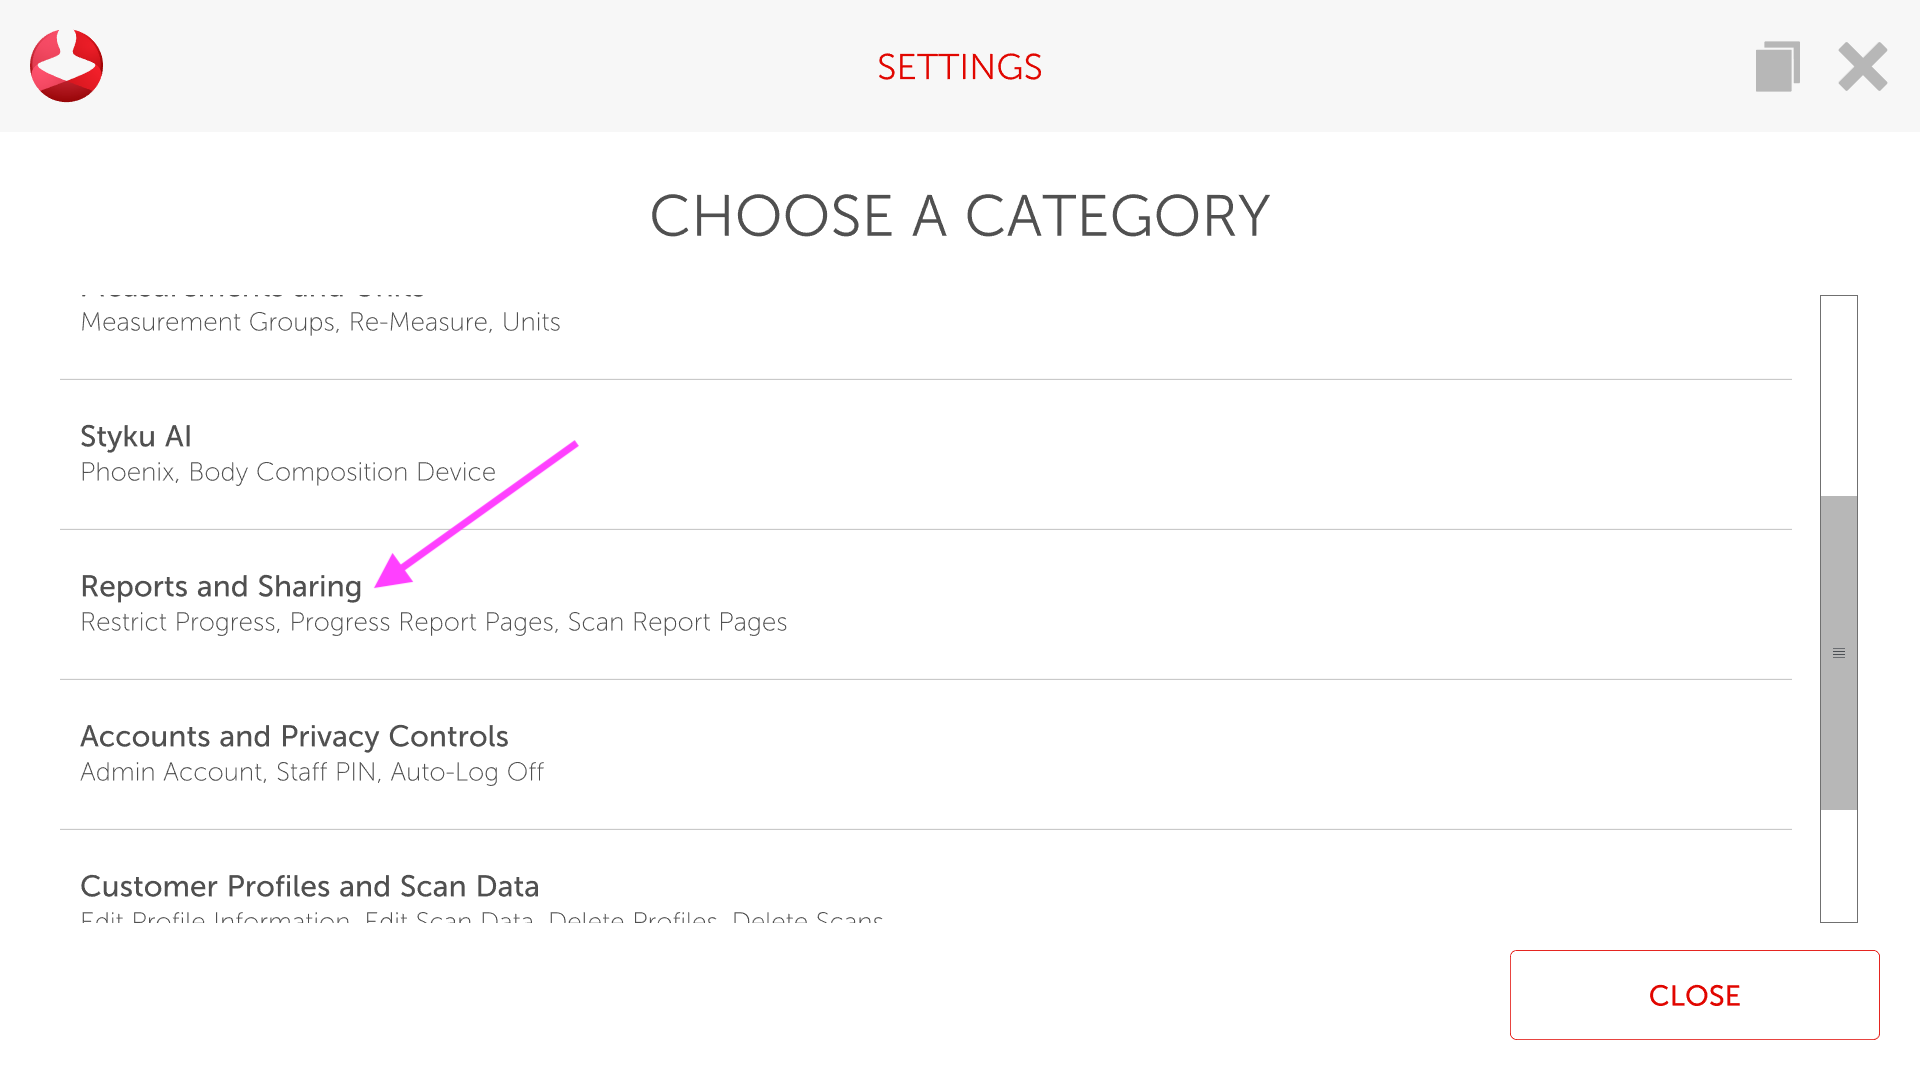
Task: Click Measurement Groups, Re-Measure, Units description
Action: coord(320,322)
